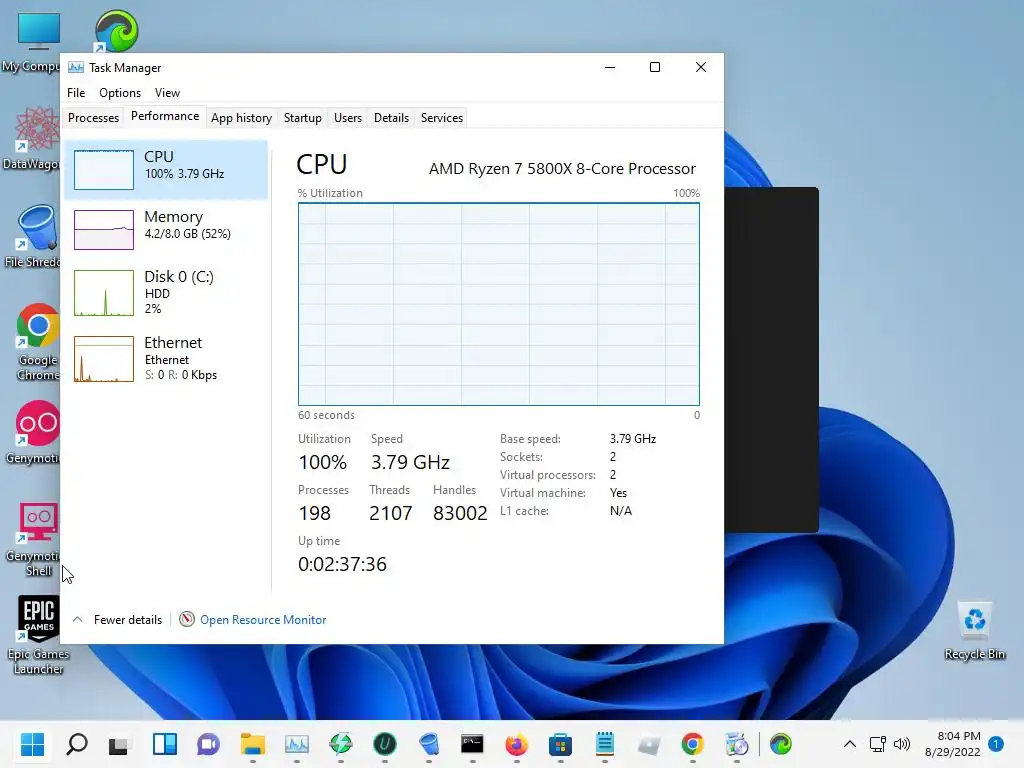Open Chat app on taskbar
1024x768 pixels.
pyautogui.click(x=208, y=744)
